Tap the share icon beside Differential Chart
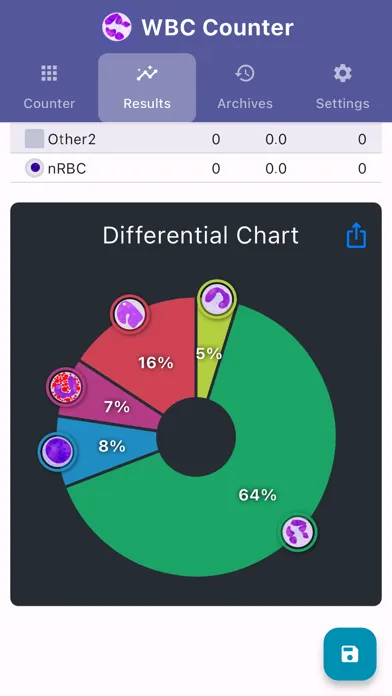This screenshot has height=696, width=392. [356, 235]
